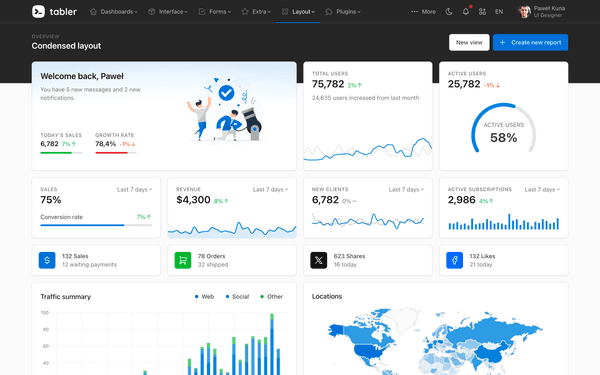Click the $4,300 revenue value

pos(193,200)
